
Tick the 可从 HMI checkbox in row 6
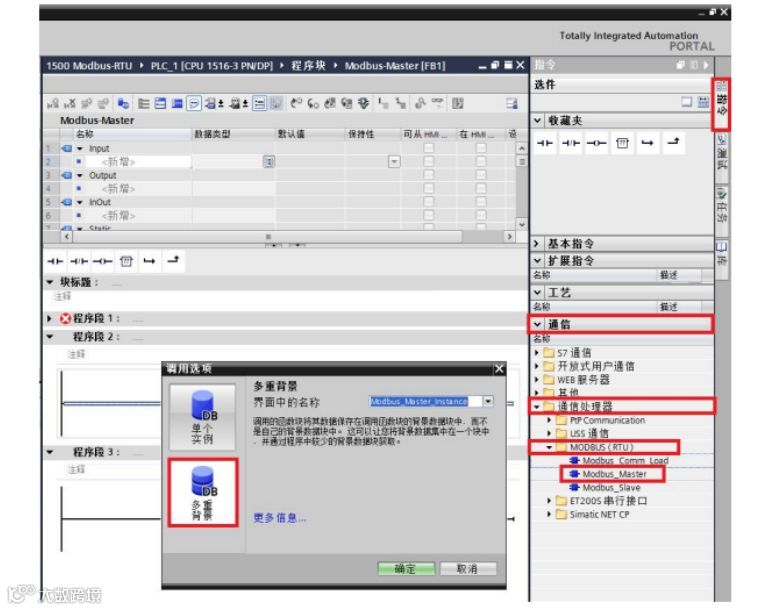pyautogui.click(x=429, y=215)
